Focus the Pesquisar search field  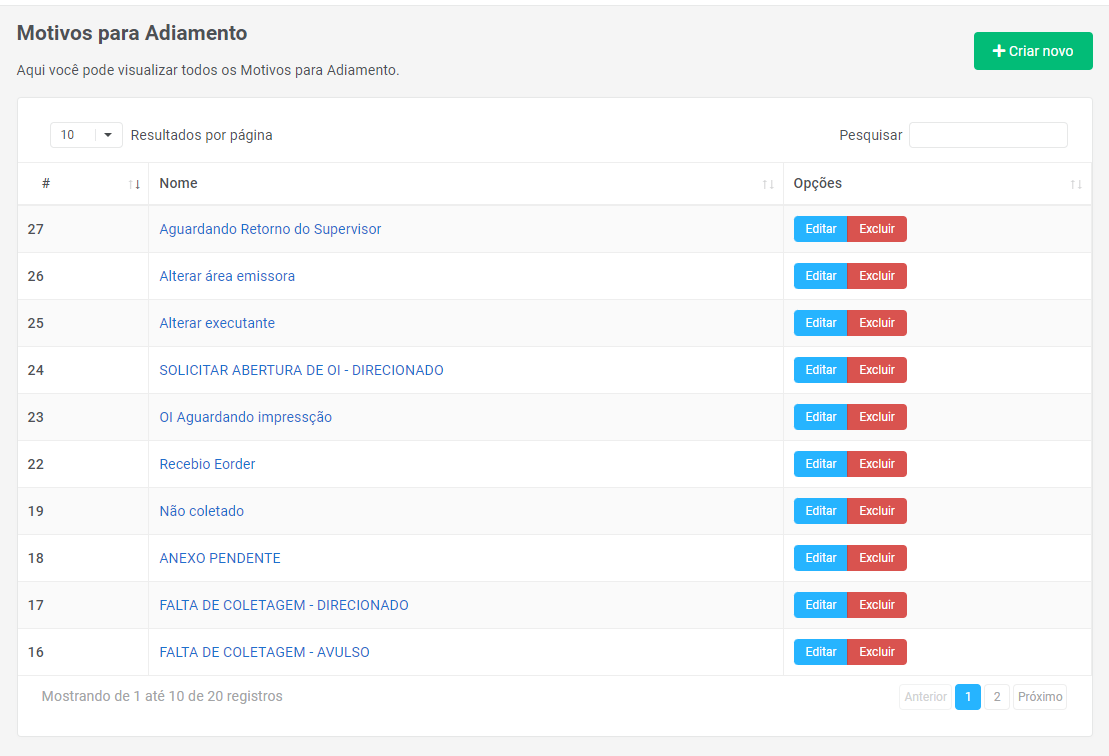987,135
